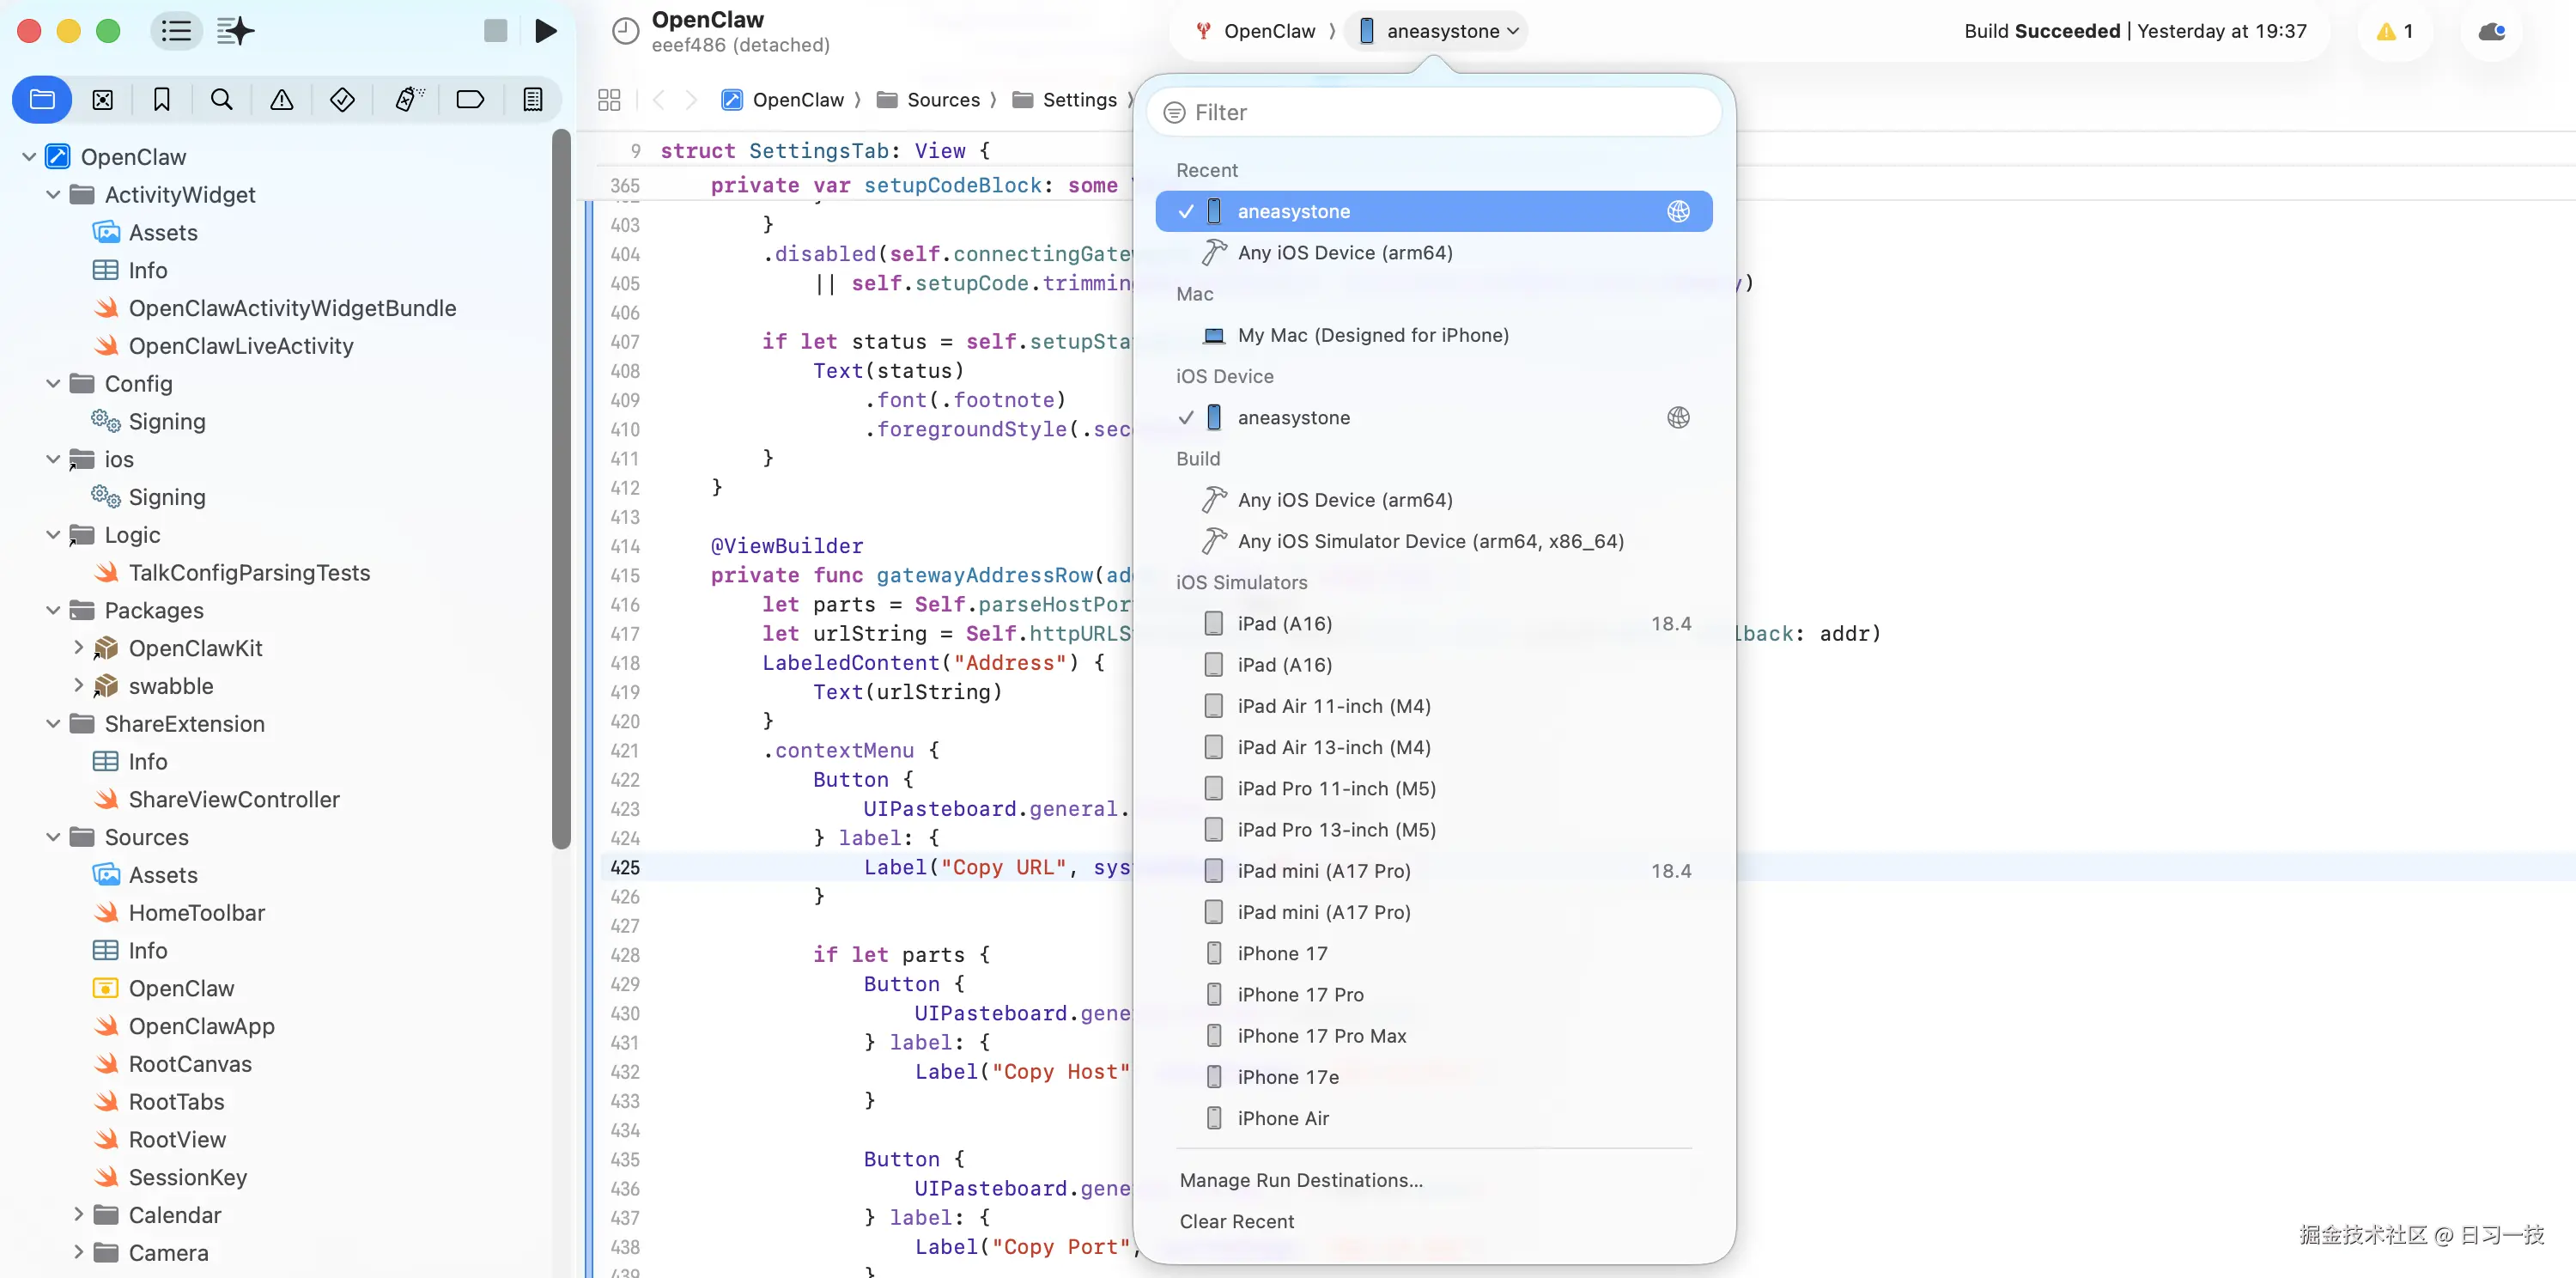Expand the Calendar folder
This screenshot has width=2576, height=1278.
tap(78, 1215)
